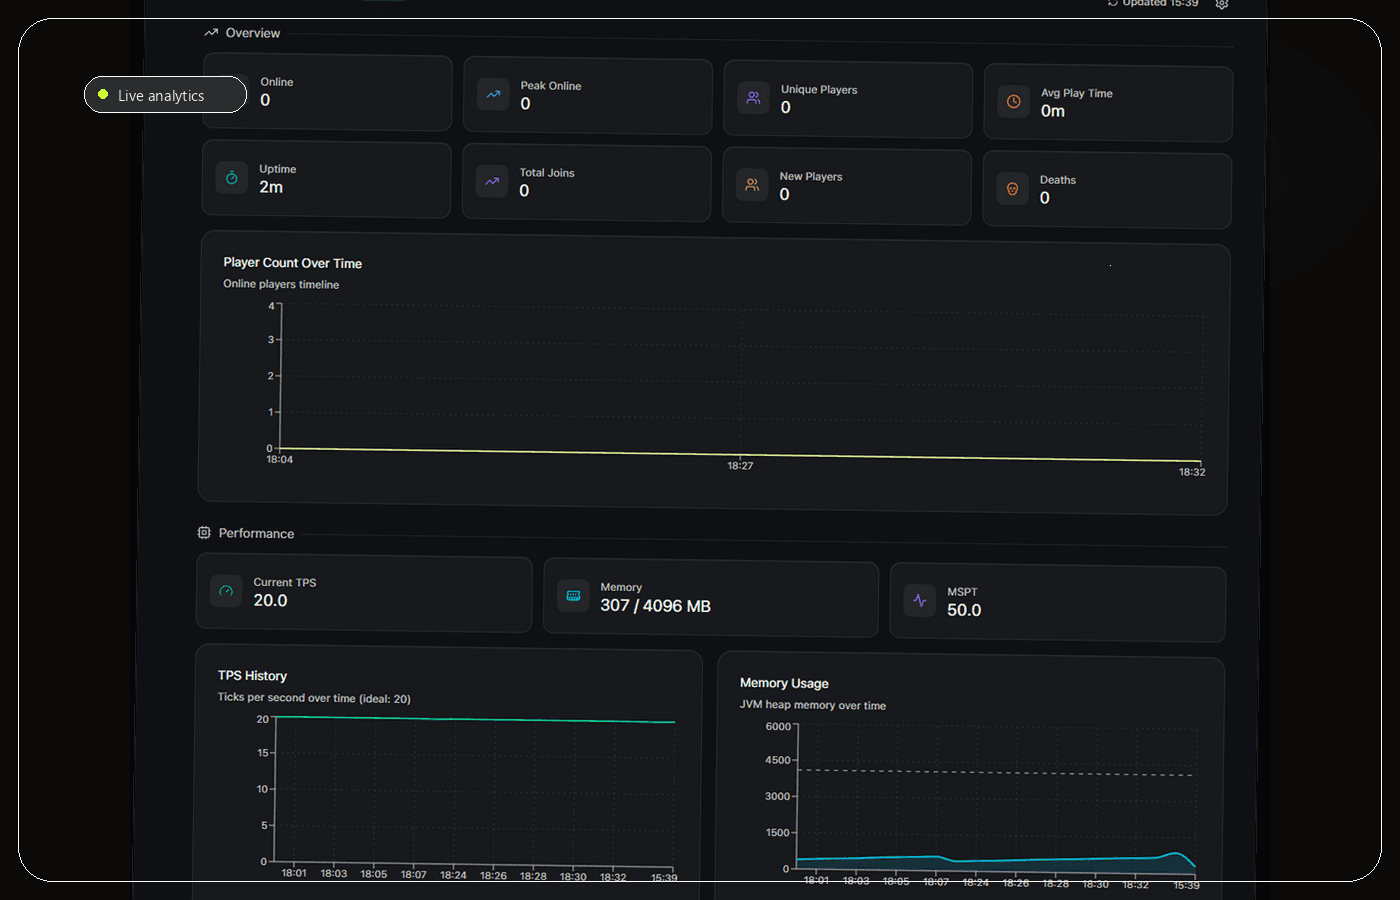Image resolution: width=1400 pixels, height=900 pixels.
Task: Click the Current TPS gauge icon
Action: click(x=226, y=591)
